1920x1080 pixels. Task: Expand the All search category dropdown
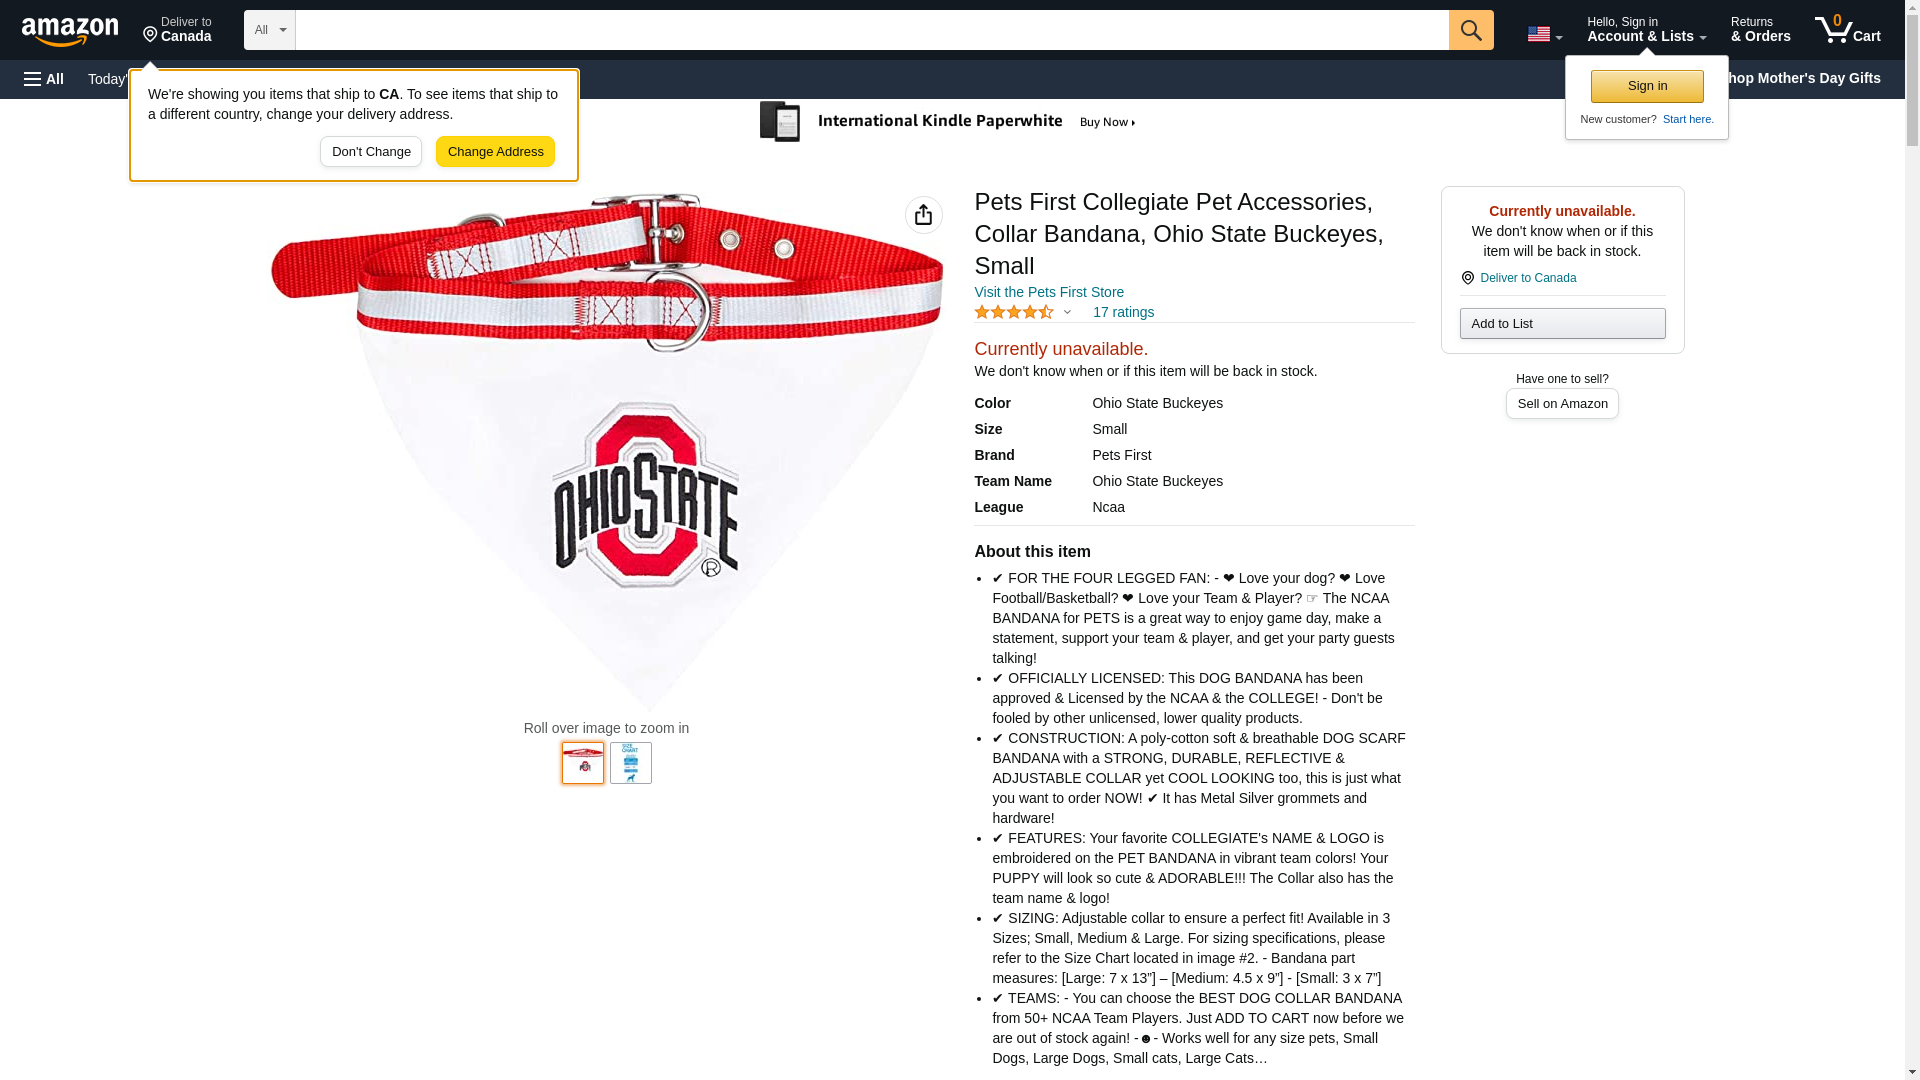click(x=270, y=30)
